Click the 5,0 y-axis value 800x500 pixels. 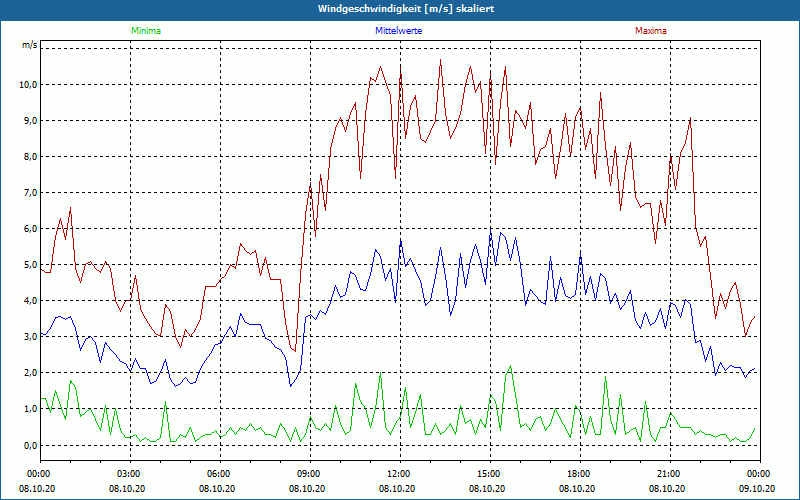[x=30, y=265]
